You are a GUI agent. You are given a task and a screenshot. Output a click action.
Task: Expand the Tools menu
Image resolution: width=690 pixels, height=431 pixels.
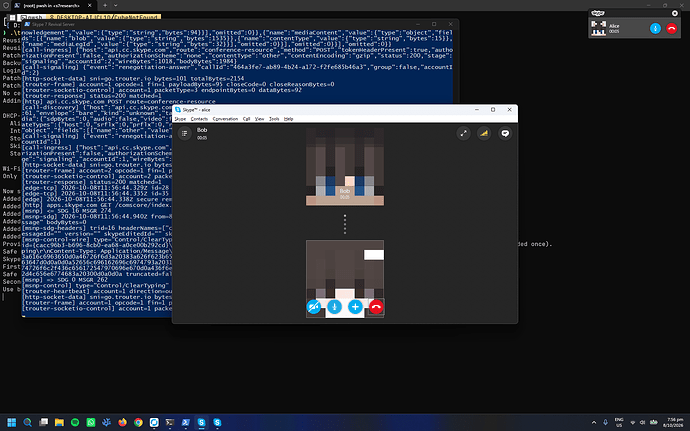click(x=274, y=119)
